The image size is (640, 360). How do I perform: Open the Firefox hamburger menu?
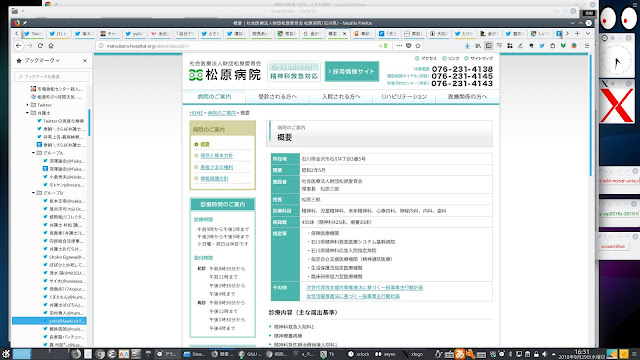coord(587,46)
